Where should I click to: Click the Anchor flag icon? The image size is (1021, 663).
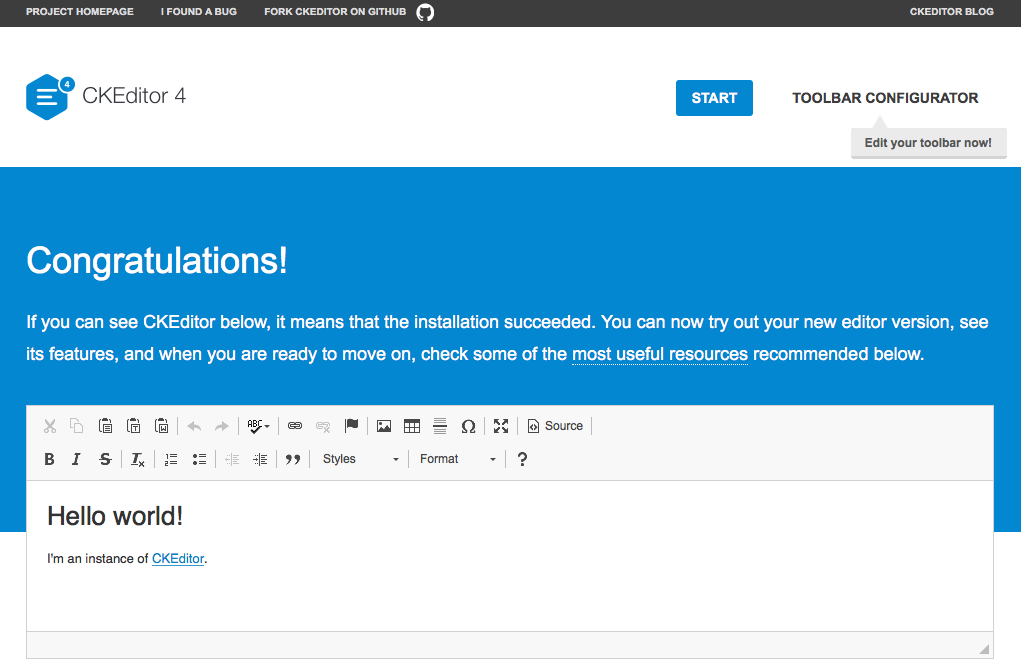[x=351, y=426]
